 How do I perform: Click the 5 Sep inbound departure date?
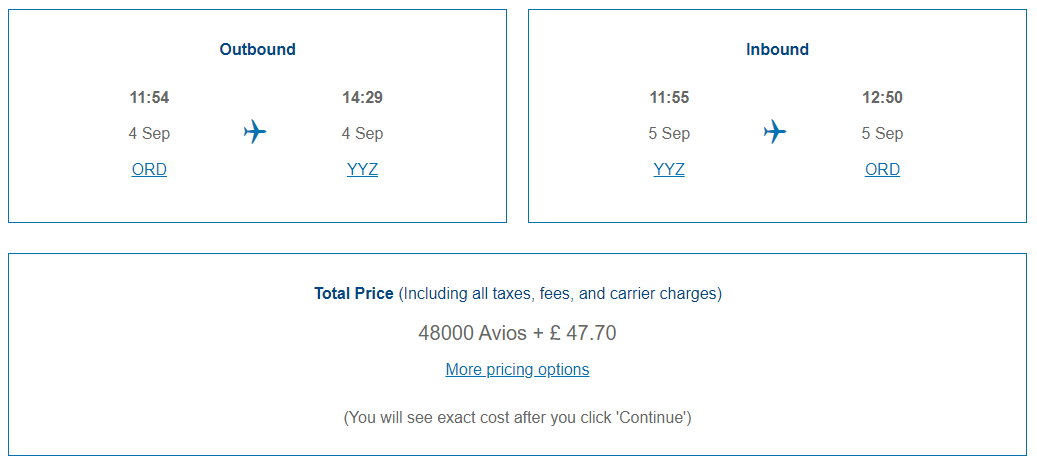tap(669, 134)
